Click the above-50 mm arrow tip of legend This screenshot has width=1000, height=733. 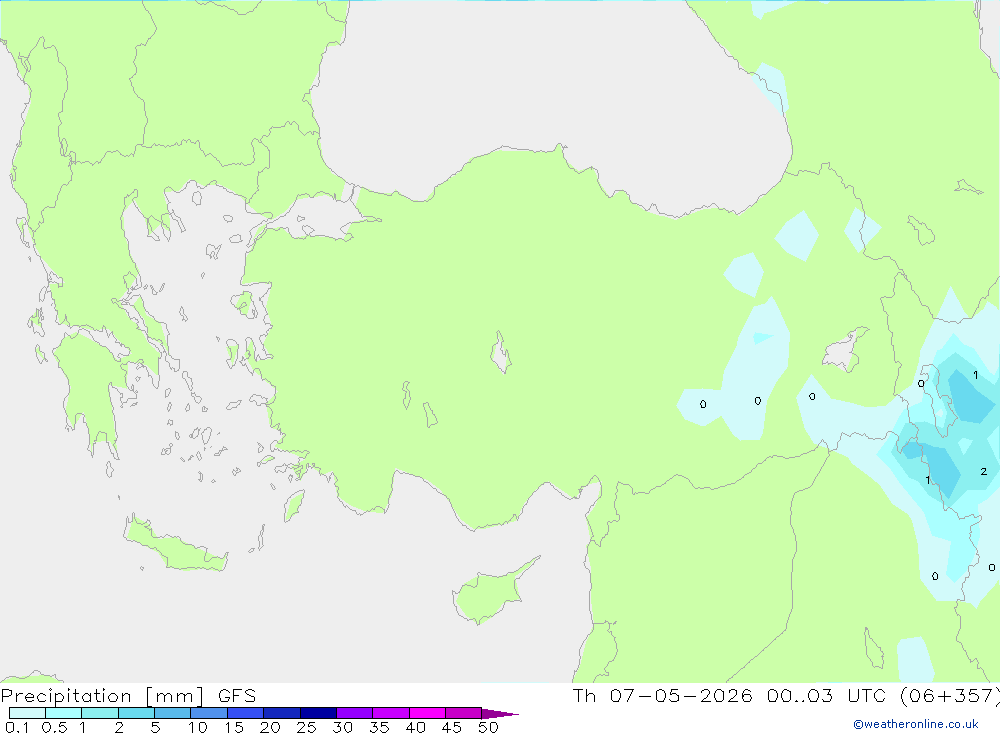[x=499, y=713]
